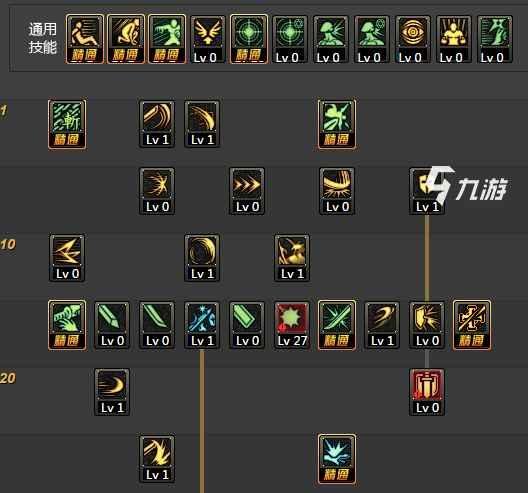Select the blue burst 精通 skill at bottom

[x=337, y=459]
